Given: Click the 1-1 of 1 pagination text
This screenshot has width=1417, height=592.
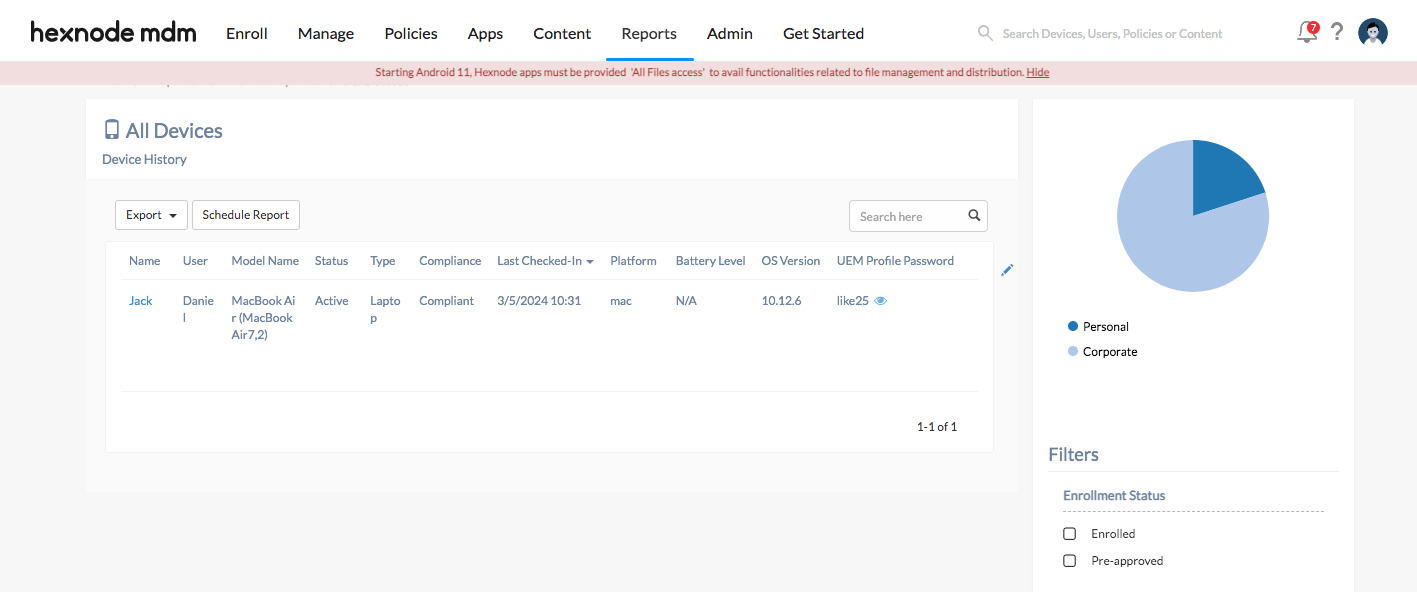Looking at the screenshot, I should click(x=936, y=426).
